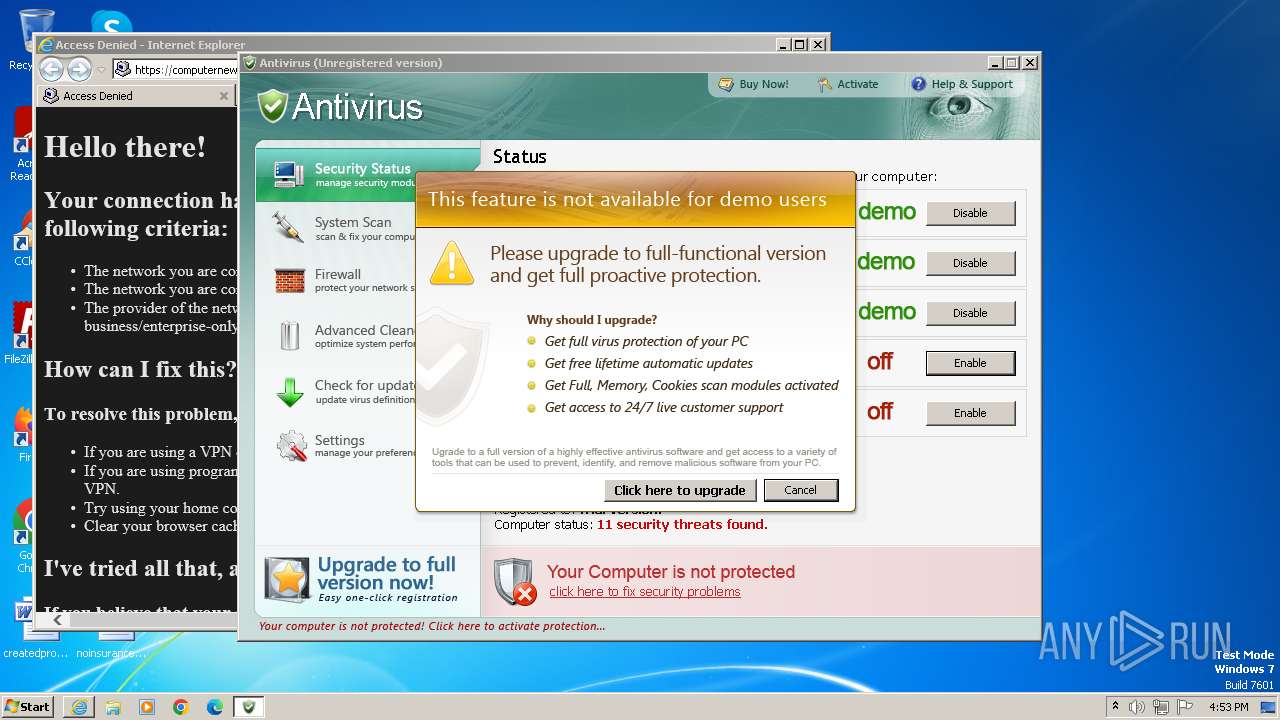Click here to upgrade button
Image resolution: width=1280 pixels, height=720 pixels.
(x=680, y=490)
